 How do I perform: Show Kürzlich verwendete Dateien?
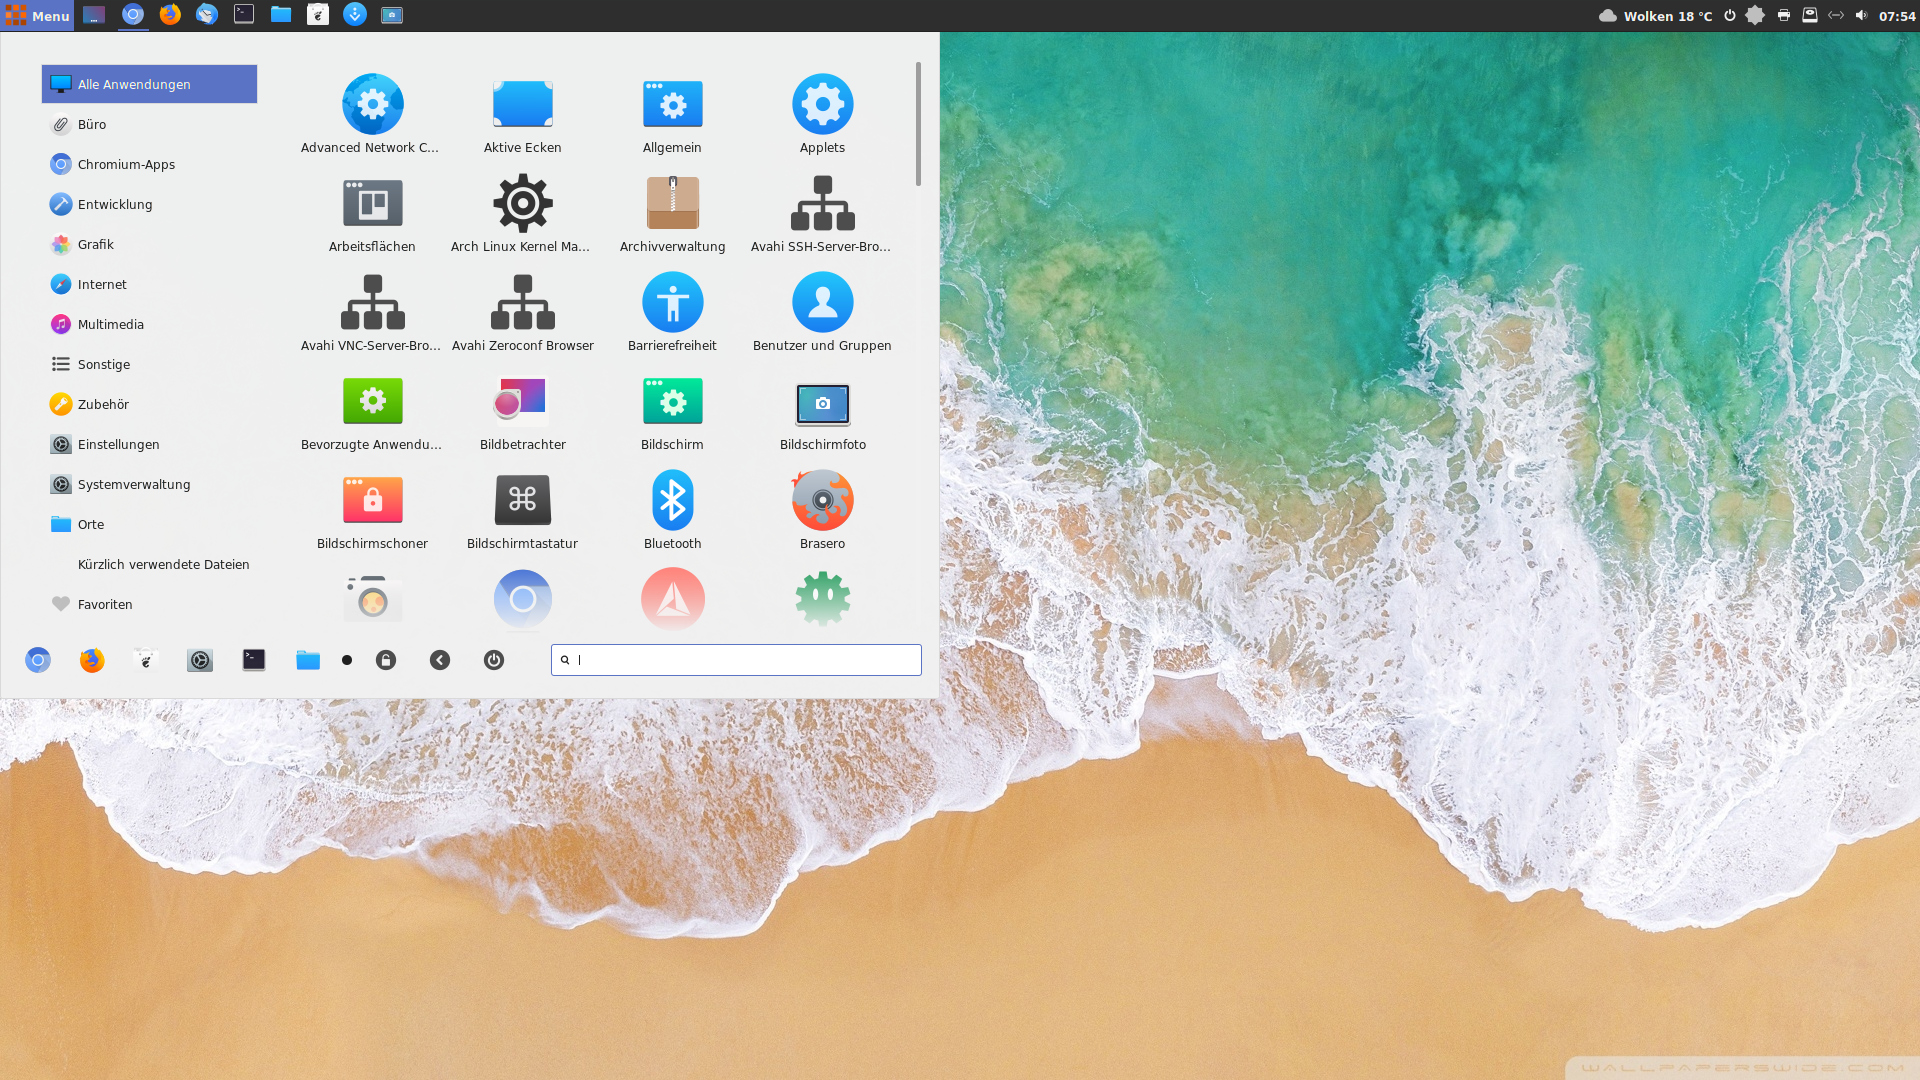(x=163, y=564)
